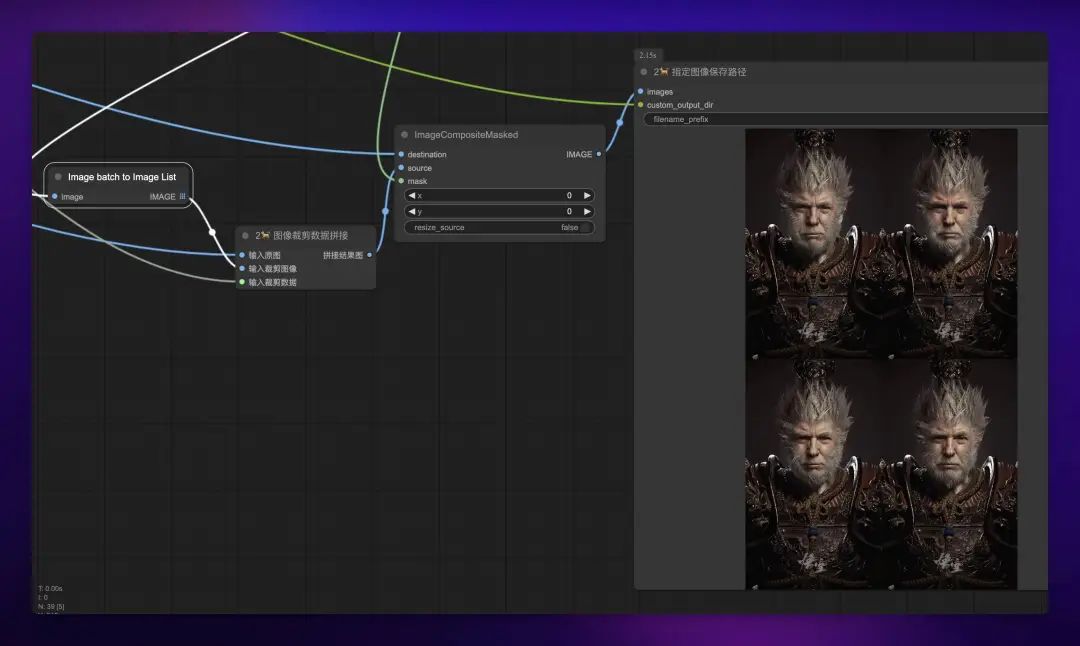The height and width of the screenshot is (646, 1080).
Task: Increase the x value with right arrow
Action: coord(587,196)
